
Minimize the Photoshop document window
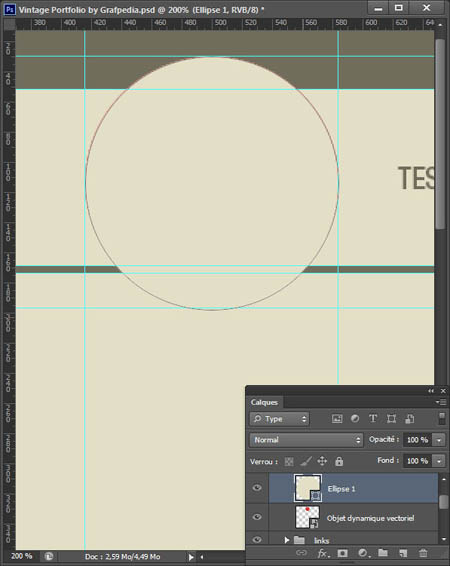click(378, 8)
